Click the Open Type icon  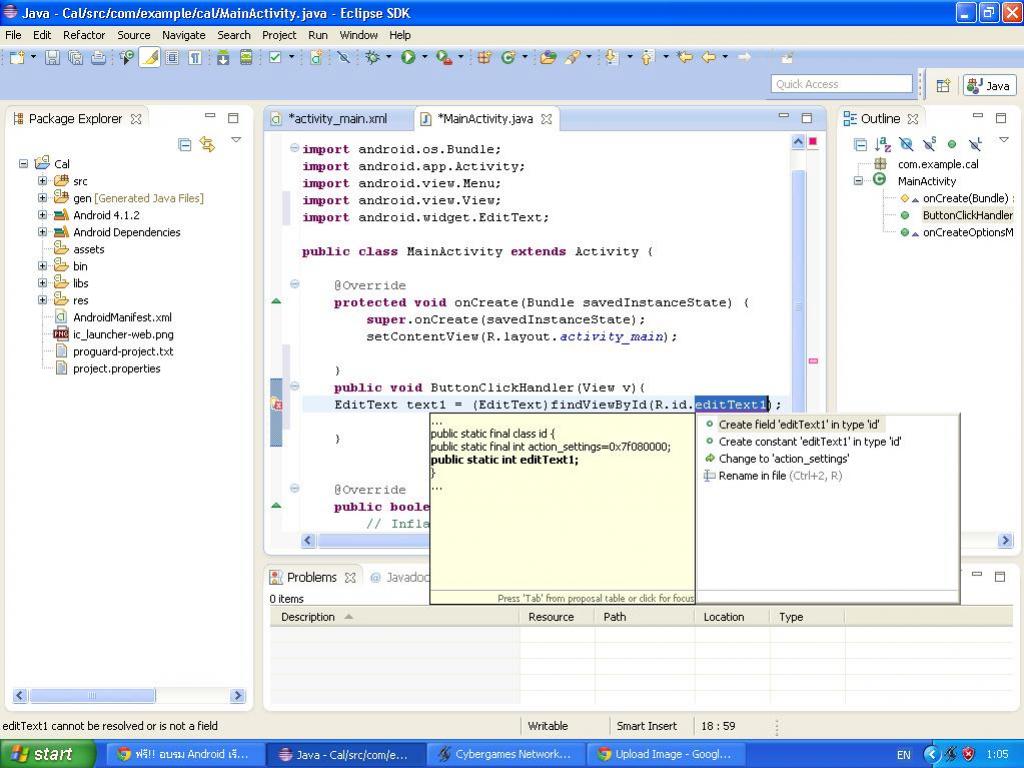click(x=548, y=57)
